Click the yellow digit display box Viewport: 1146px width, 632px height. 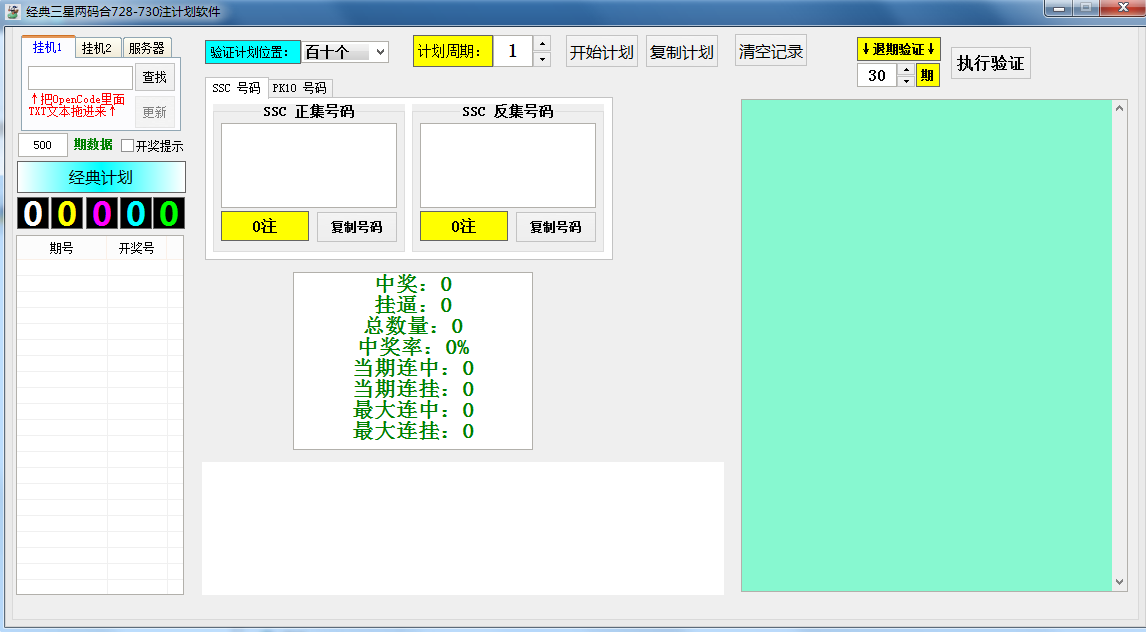tap(67, 213)
